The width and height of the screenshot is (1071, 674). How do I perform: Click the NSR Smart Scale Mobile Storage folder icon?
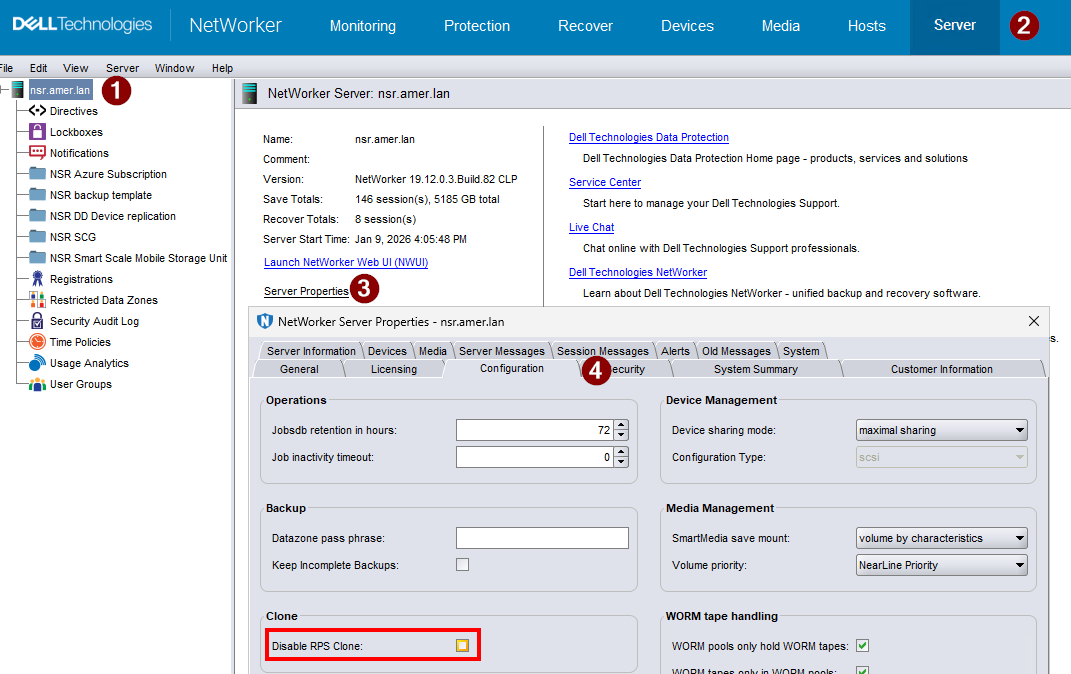pyautogui.click(x=37, y=257)
